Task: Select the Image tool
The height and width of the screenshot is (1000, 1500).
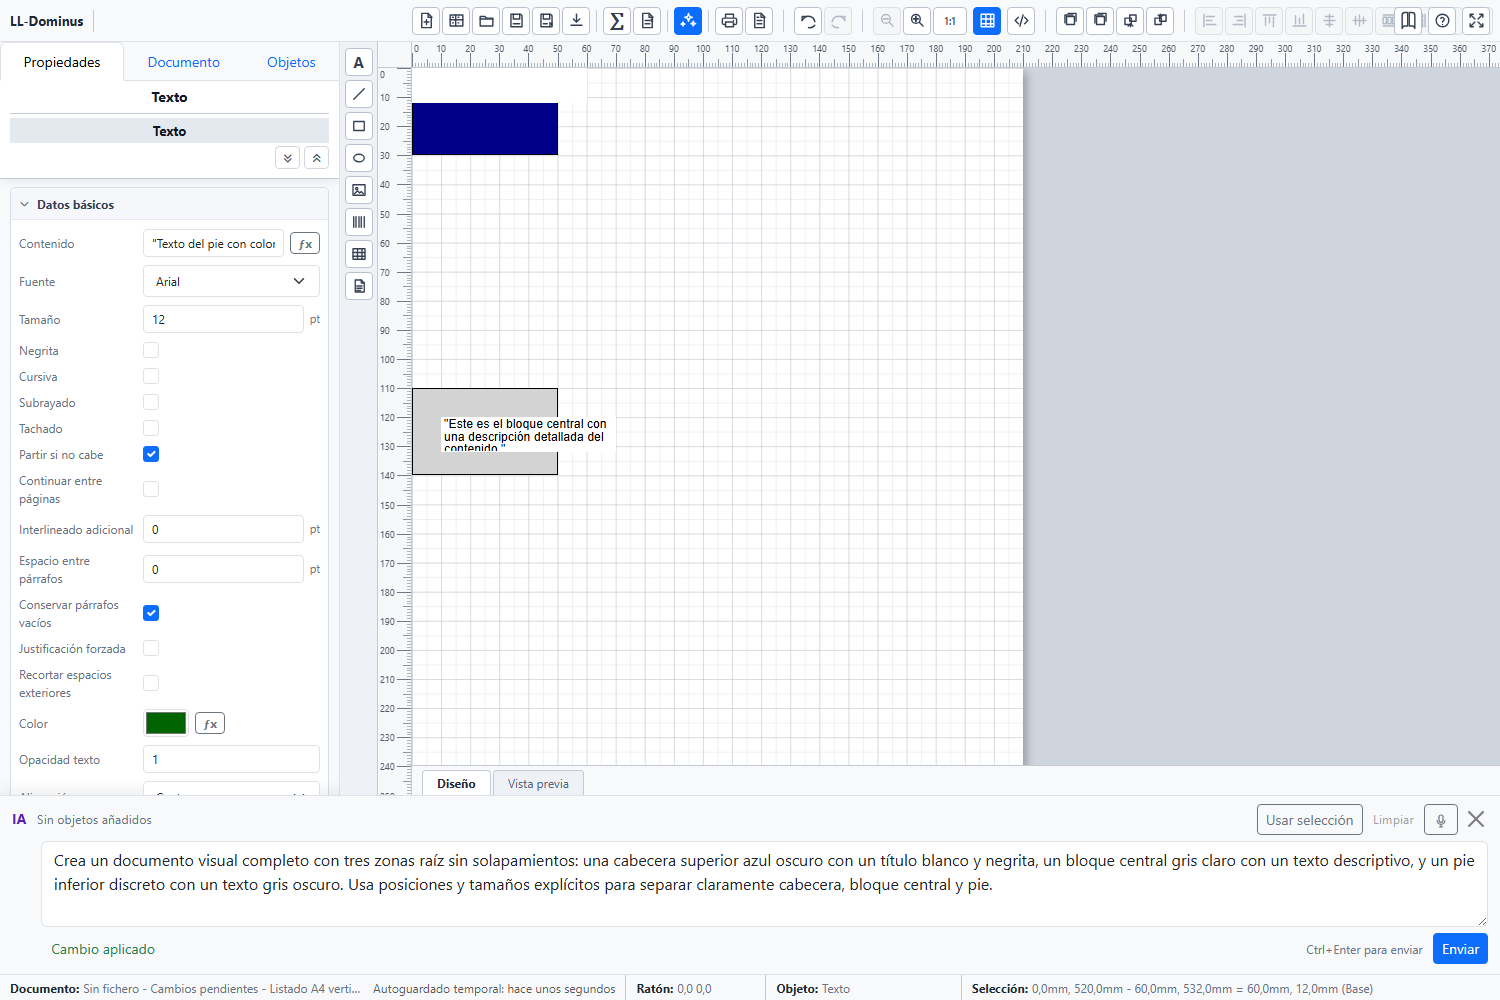Action: 359,190
